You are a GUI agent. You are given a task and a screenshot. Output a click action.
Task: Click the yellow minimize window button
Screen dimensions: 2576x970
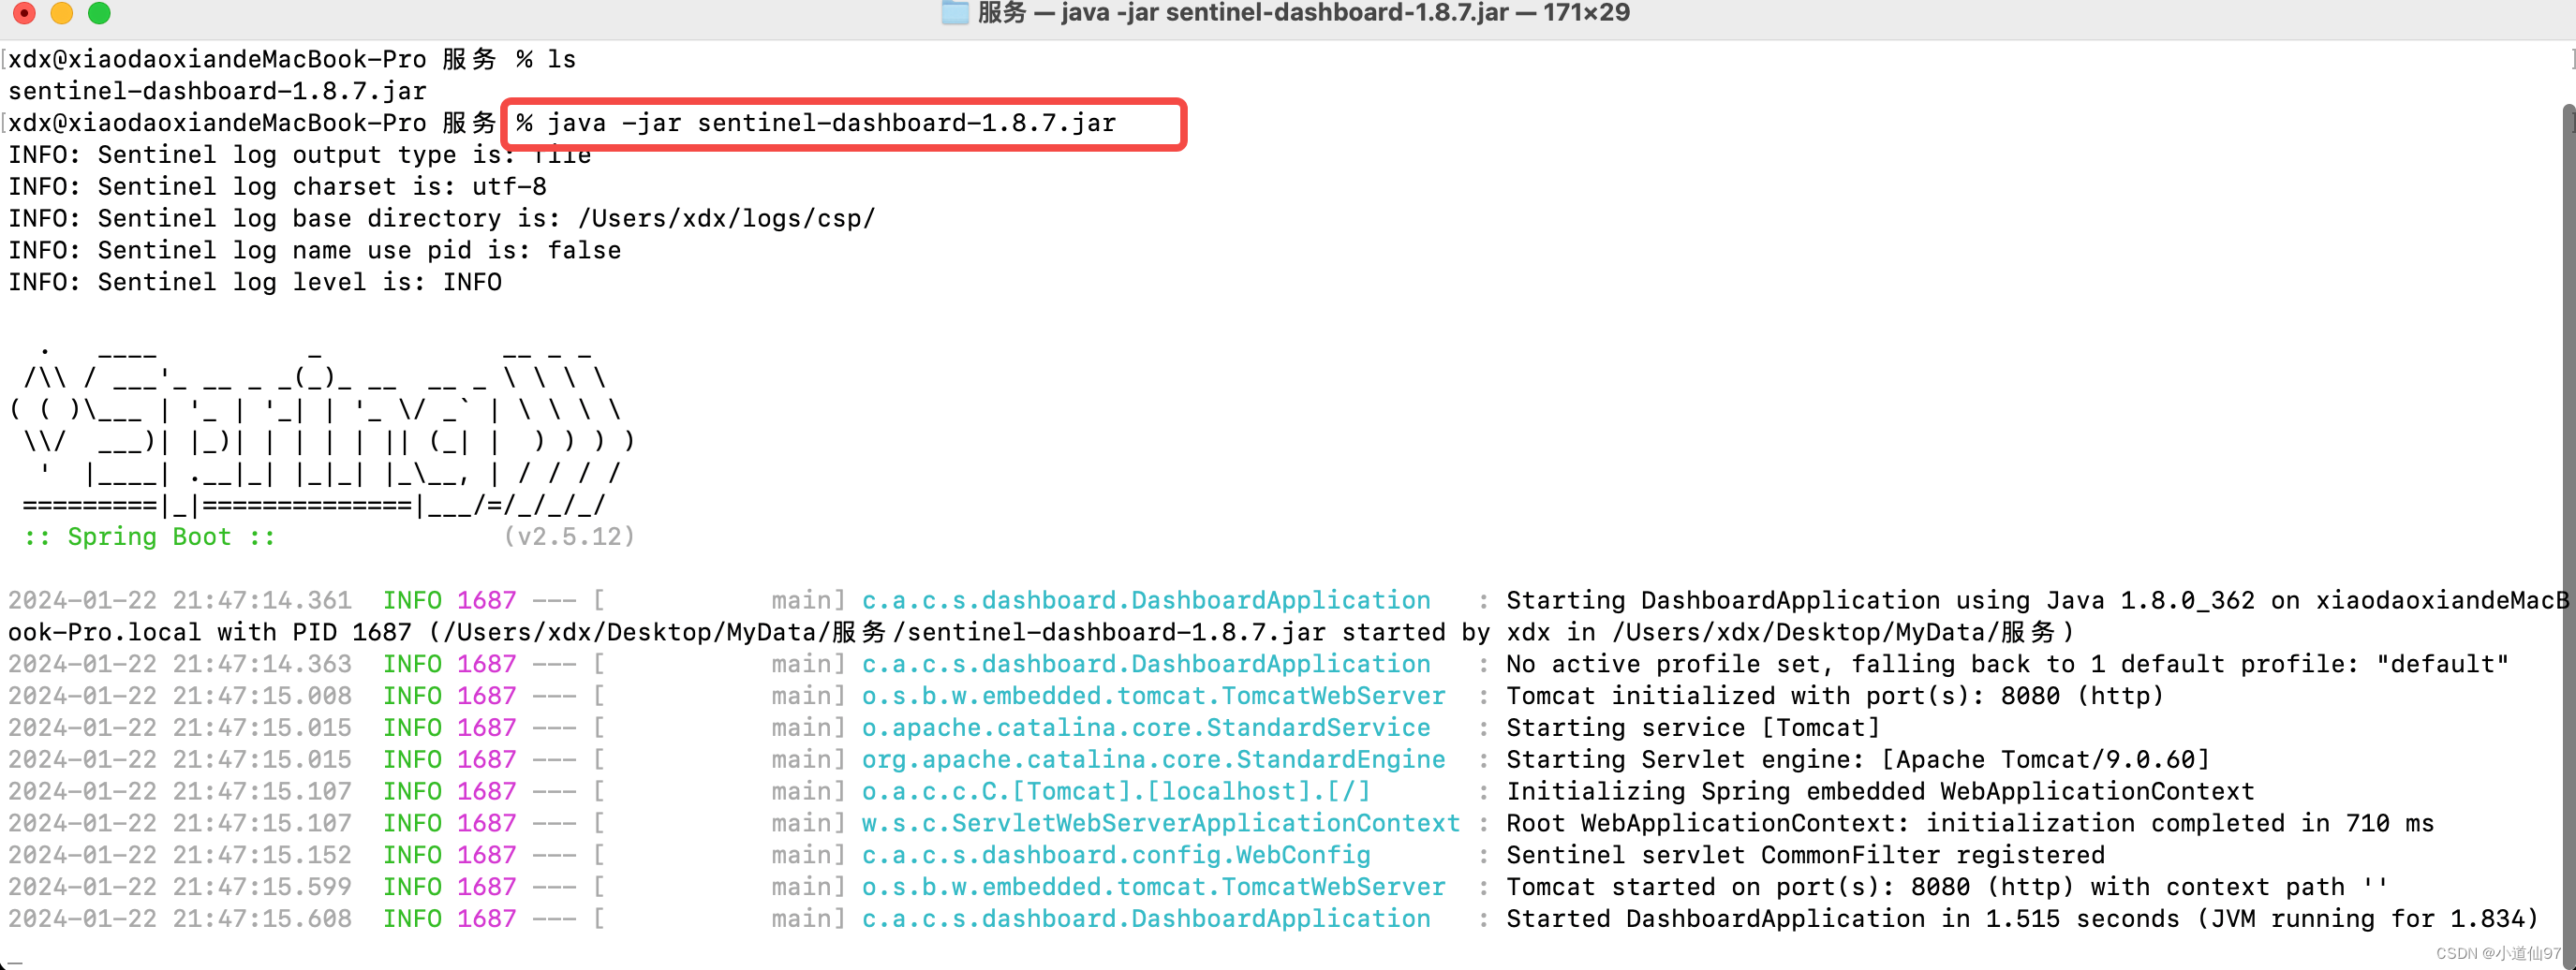62,13
